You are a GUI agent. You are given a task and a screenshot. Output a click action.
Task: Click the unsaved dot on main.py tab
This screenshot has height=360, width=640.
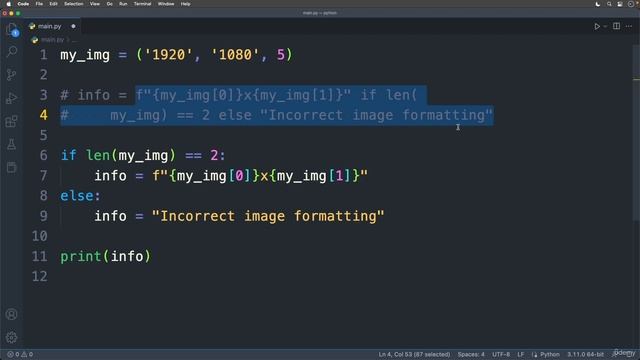tap(73, 26)
